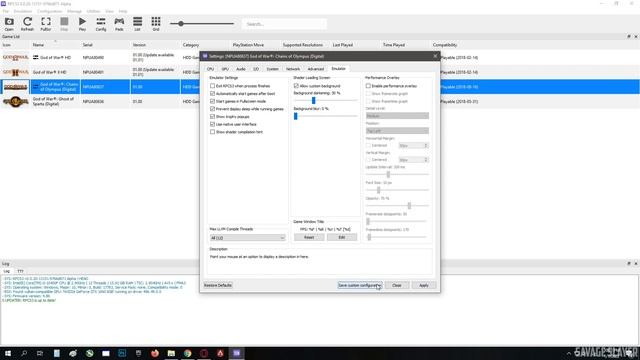Screen dimensions: 640x360
Task: Refresh the game list
Action: (x=27, y=24)
